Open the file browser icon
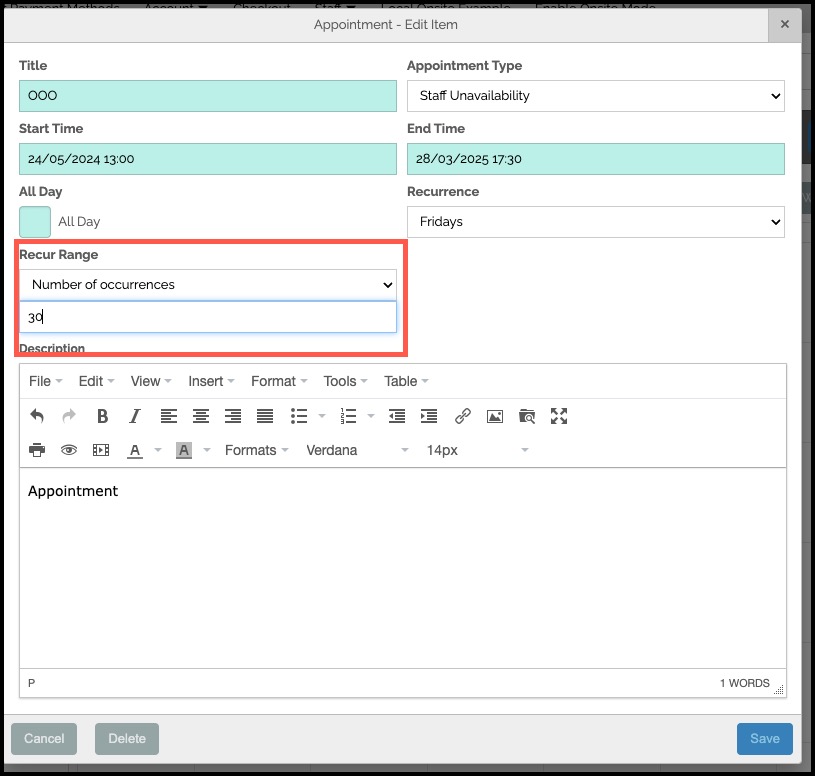 [527, 416]
